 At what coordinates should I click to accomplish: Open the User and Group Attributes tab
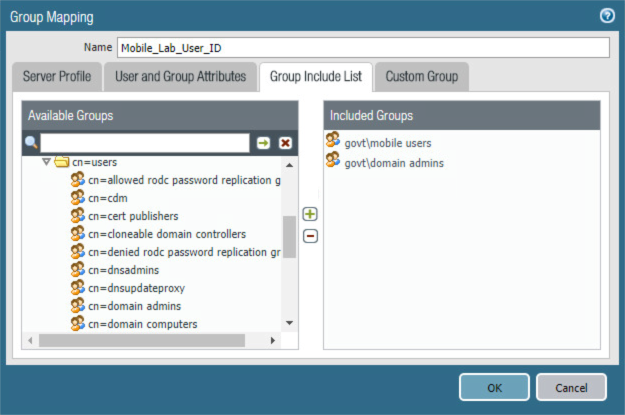click(180, 77)
